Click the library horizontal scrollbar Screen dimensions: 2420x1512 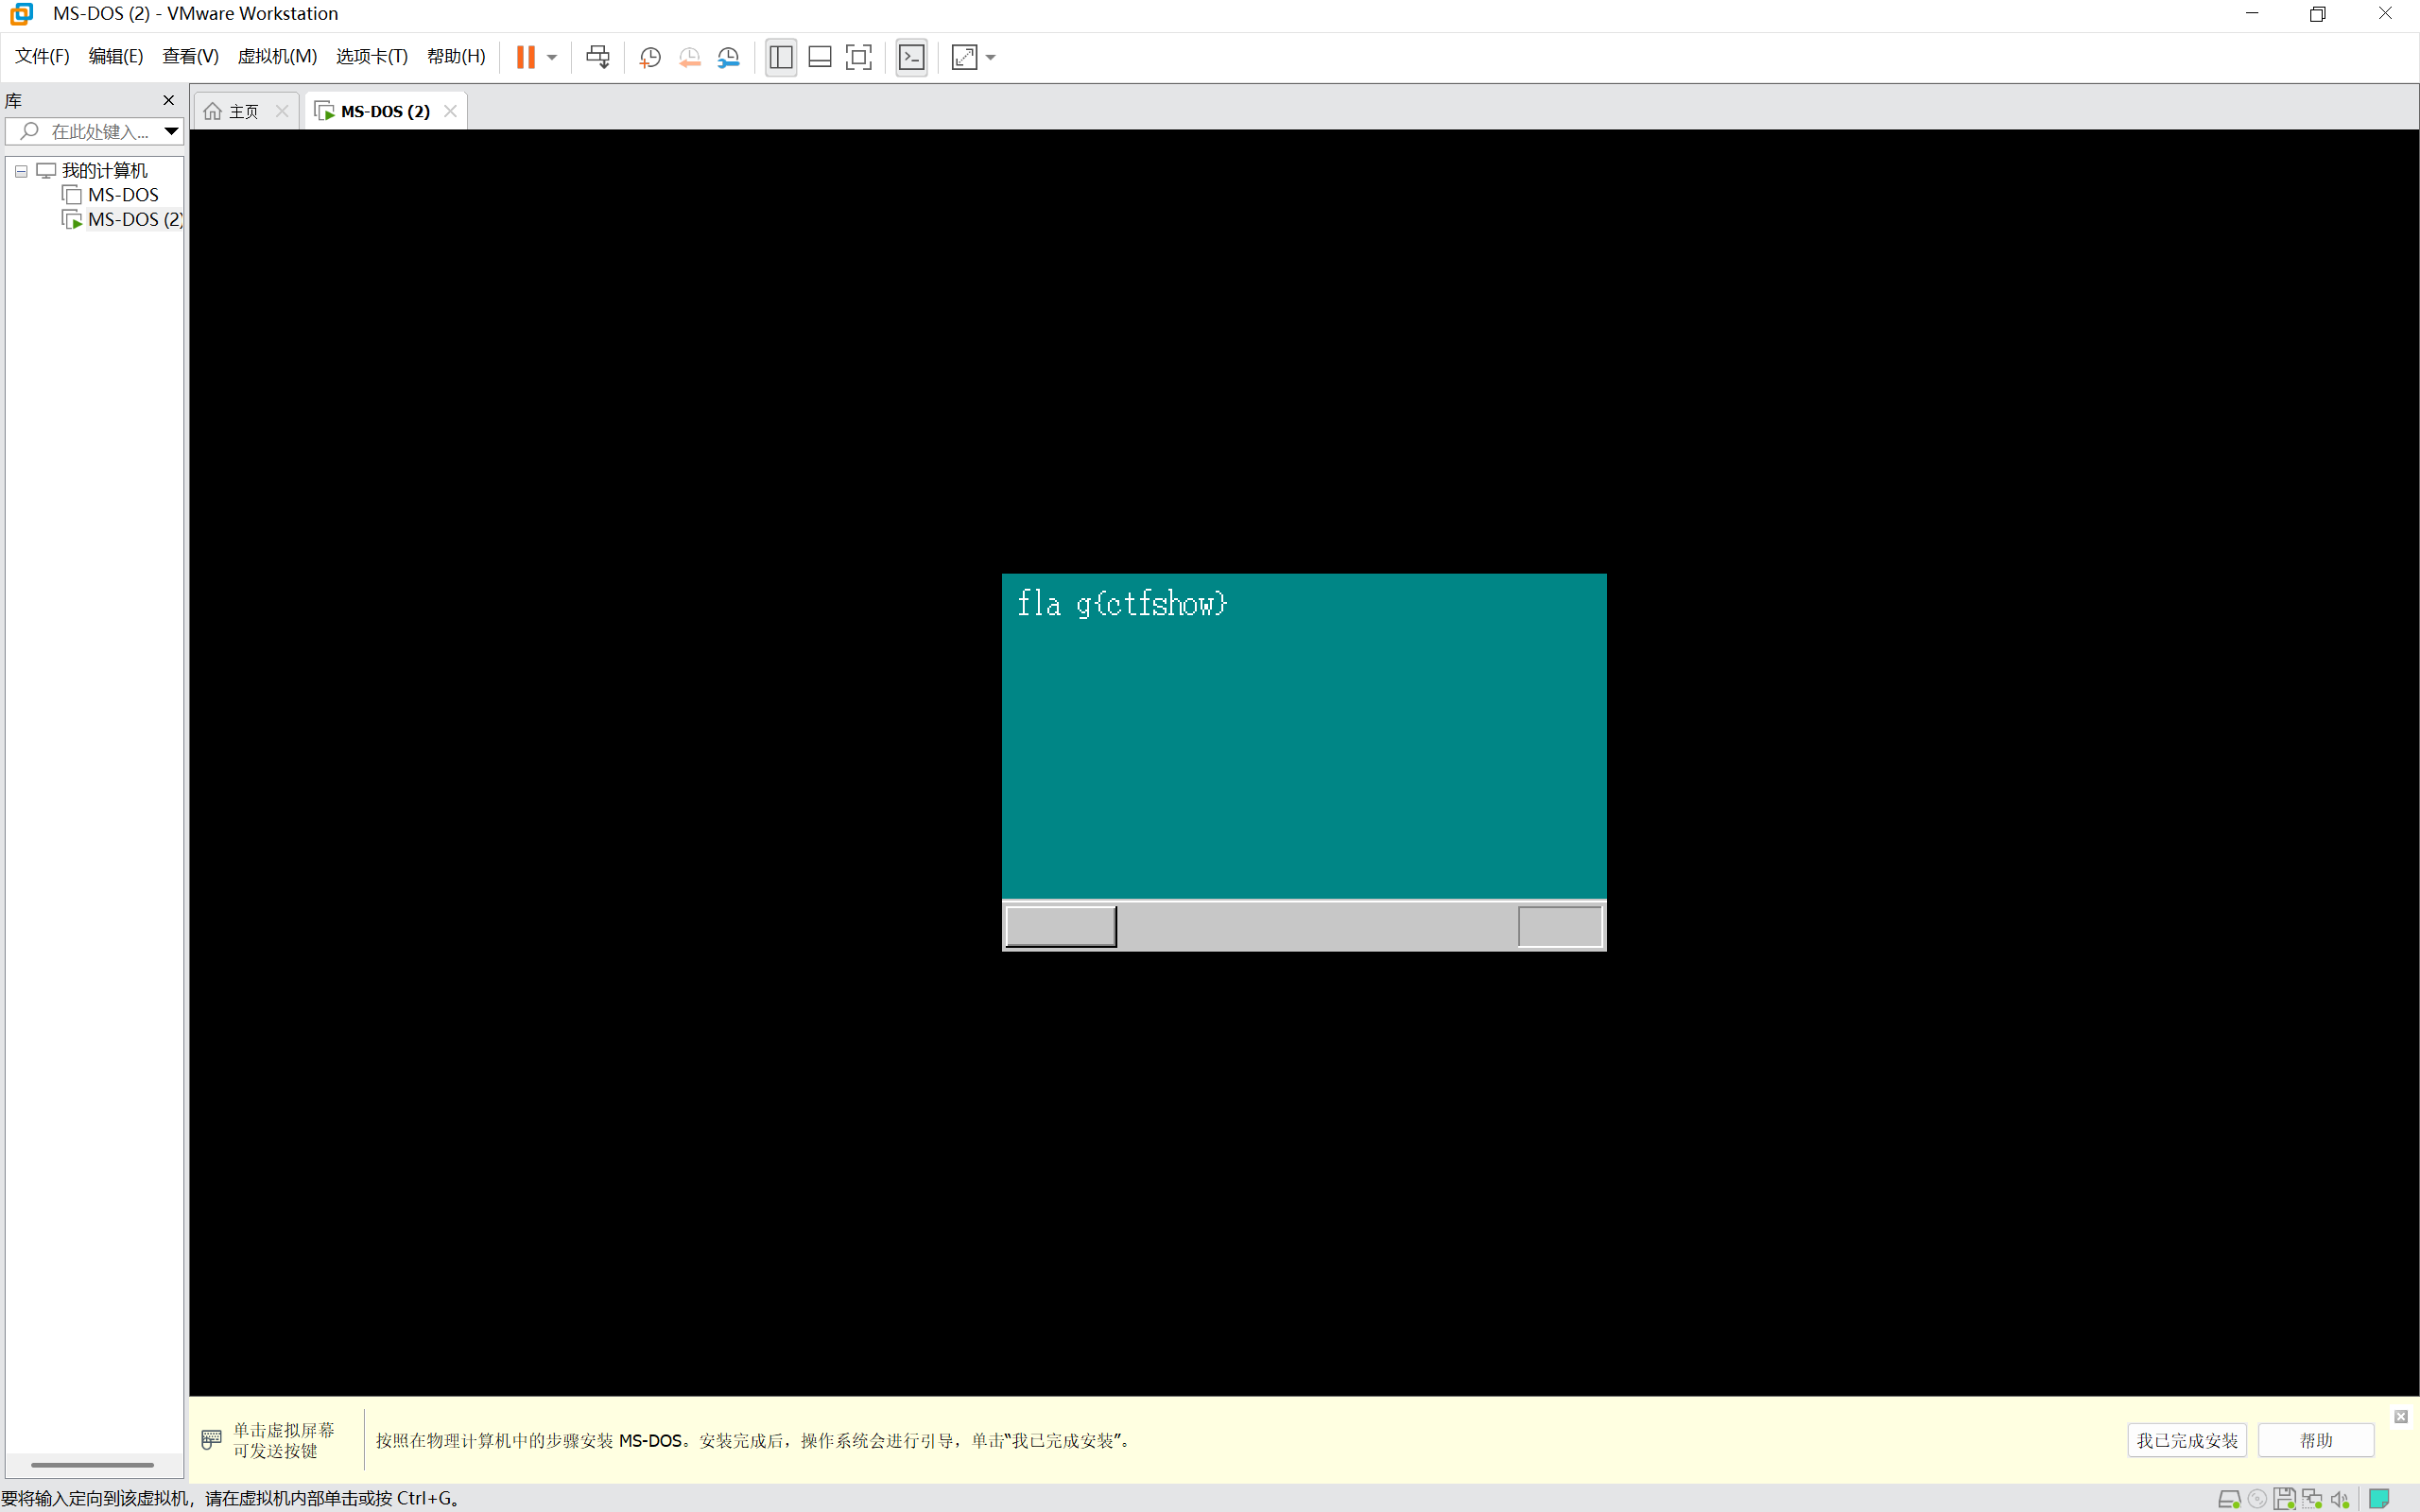coord(92,1465)
